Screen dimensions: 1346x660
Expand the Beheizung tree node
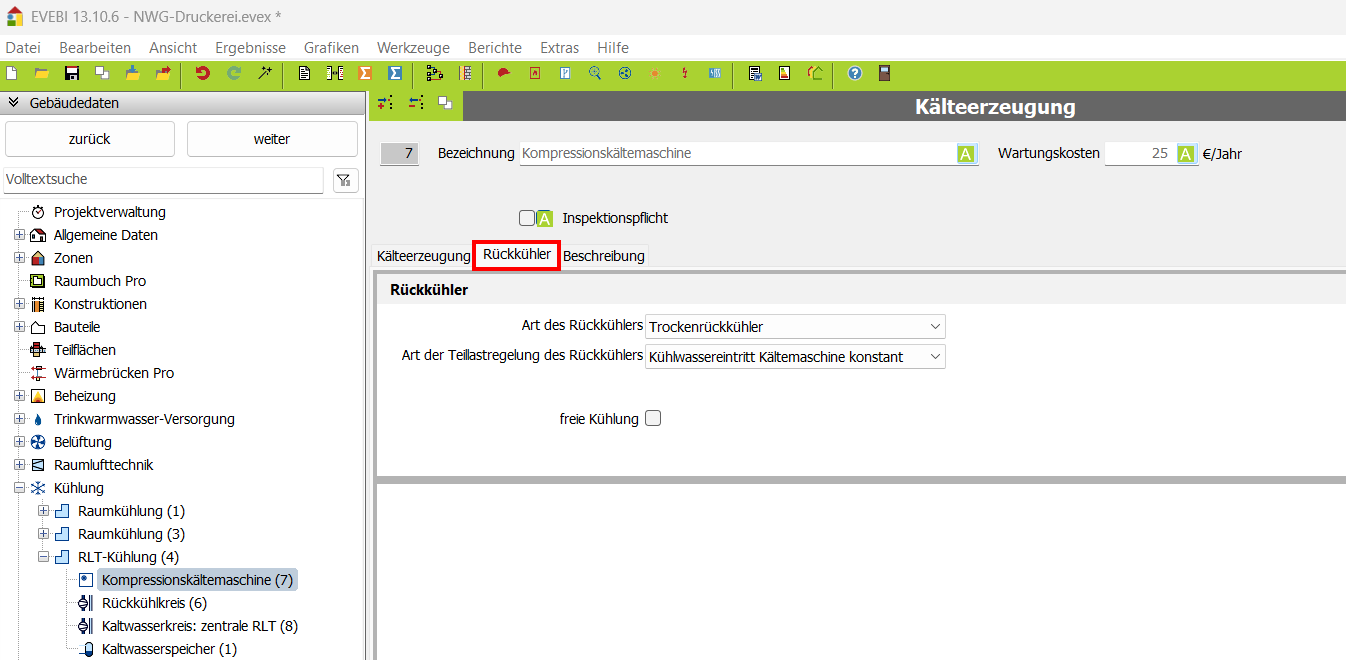coord(19,396)
